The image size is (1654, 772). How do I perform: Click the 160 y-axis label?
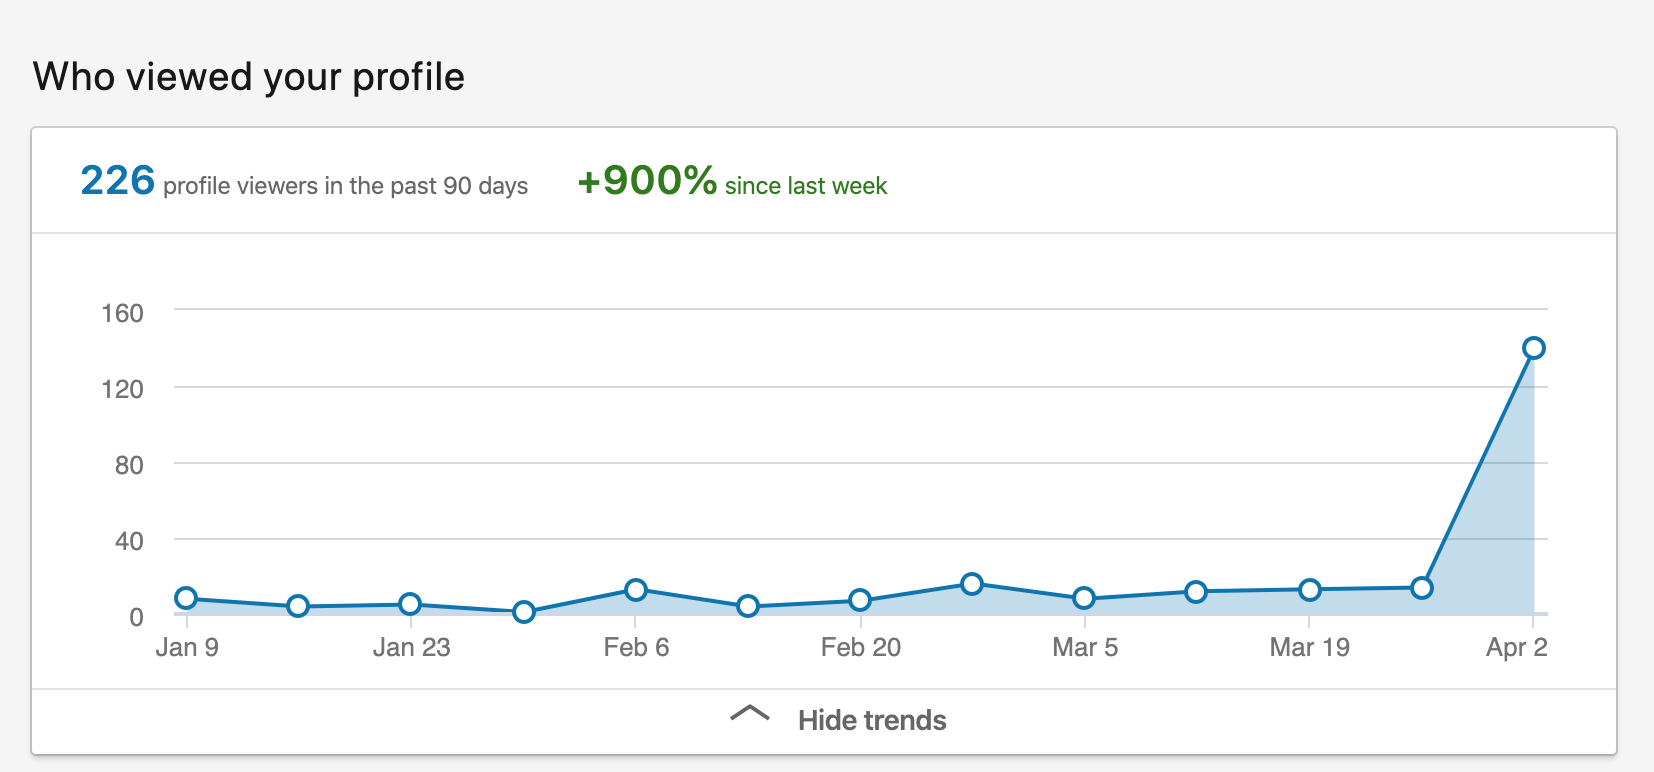pos(122,313)
